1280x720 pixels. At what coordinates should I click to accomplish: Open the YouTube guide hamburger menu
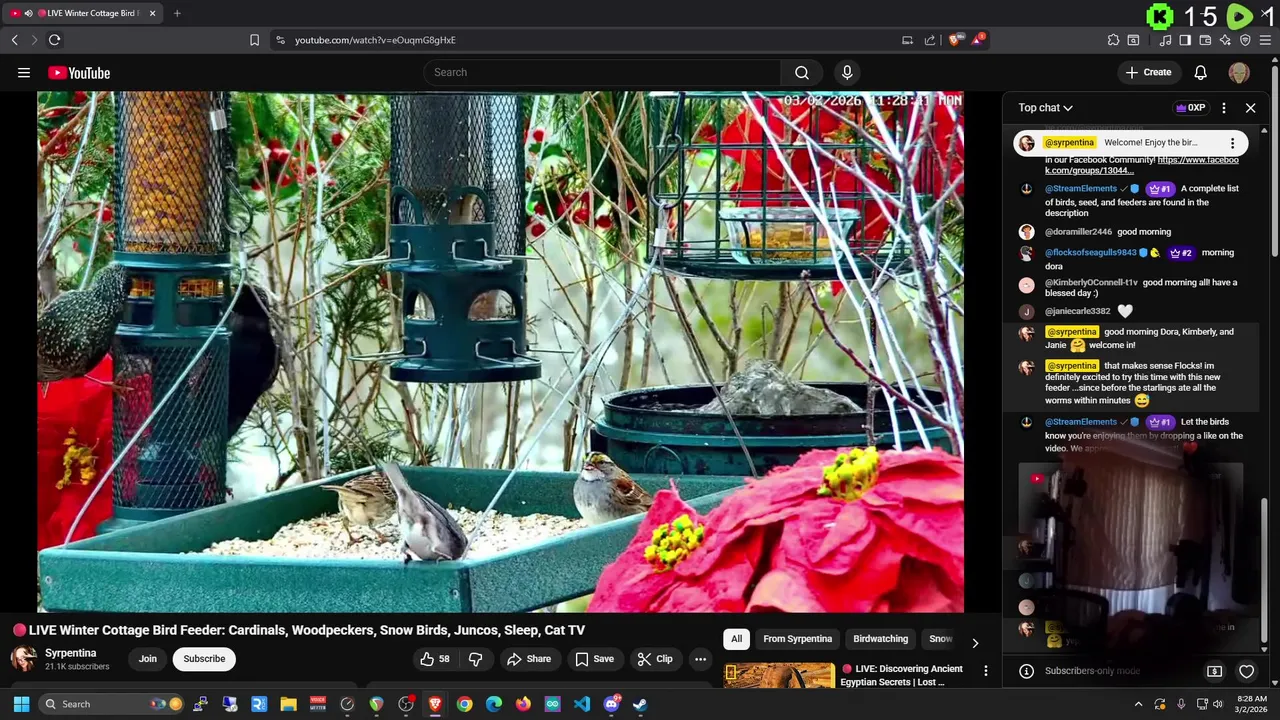click(24, 72)
